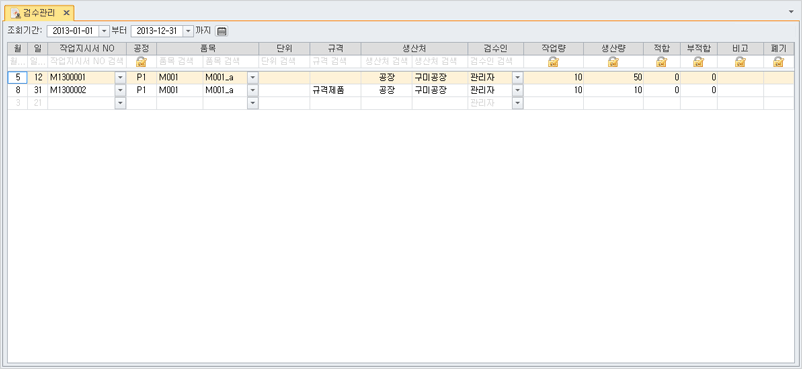Viewport: 802px width, 369px height.
Task: Click the 구미공장 cell in M1300001 row
Action: (x=439, y=78)
